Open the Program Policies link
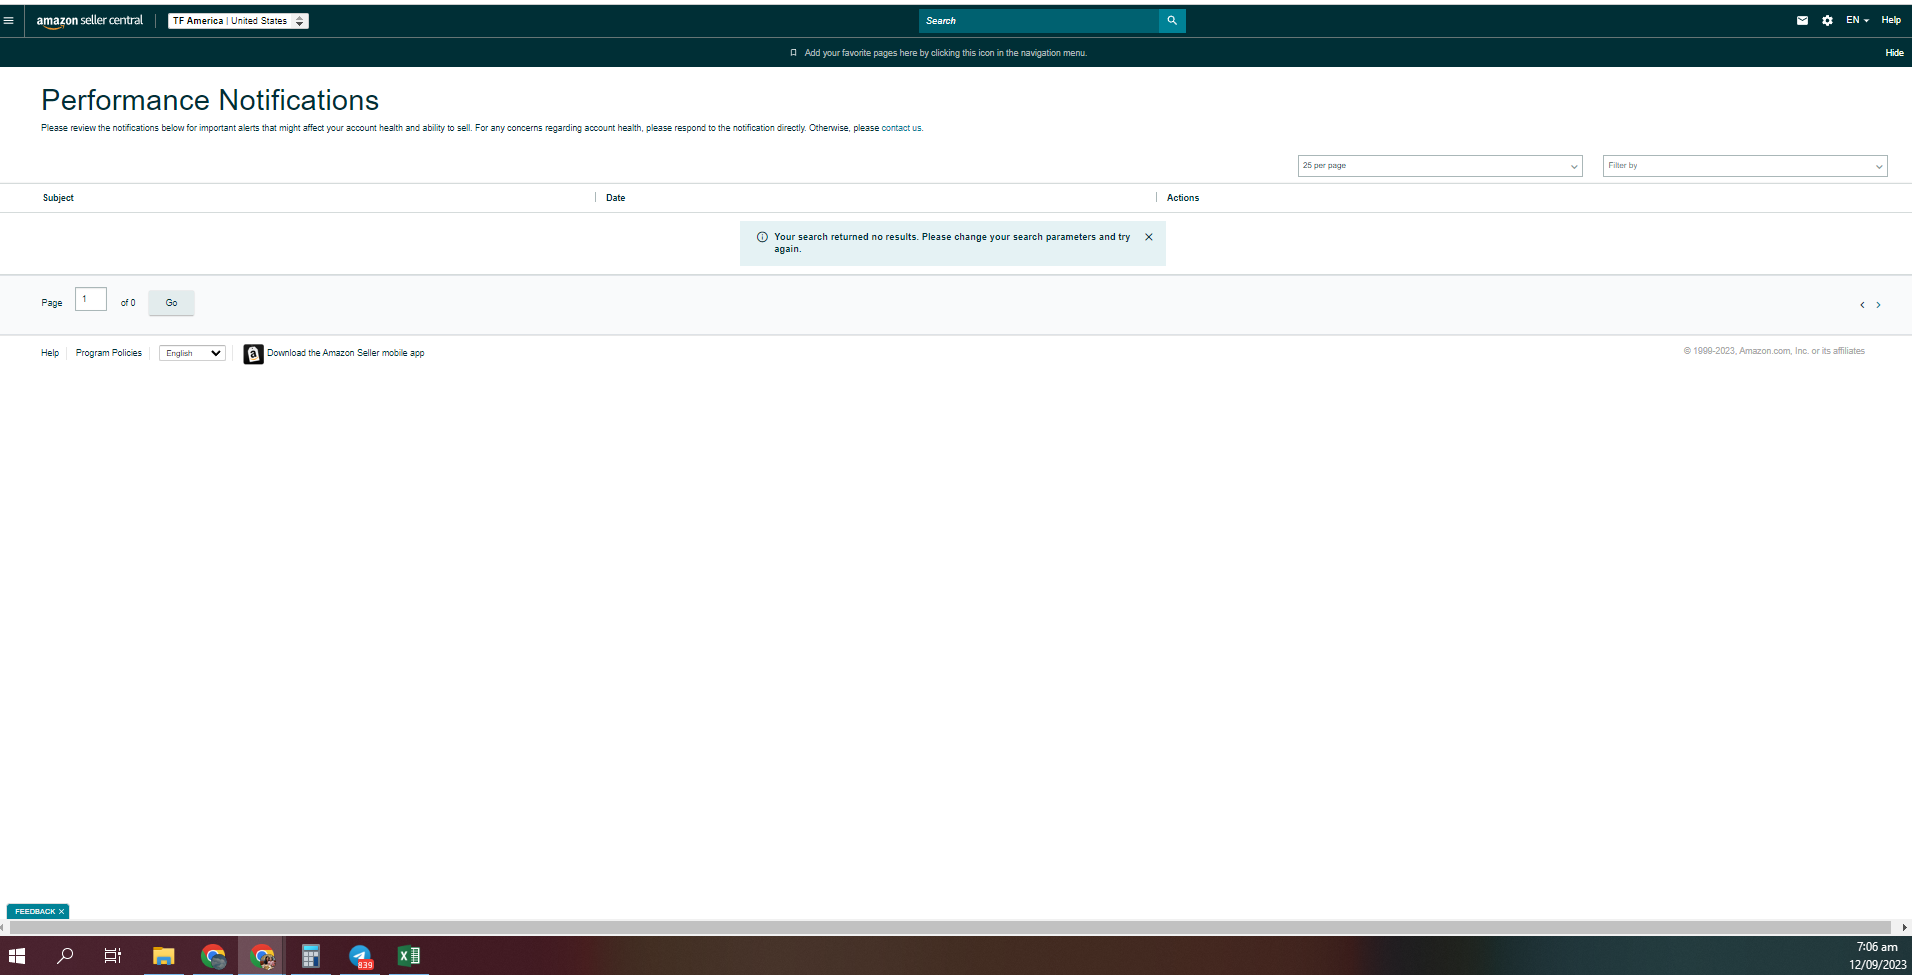The height and width of the screenshot is (975, 1912). [109, 353]
